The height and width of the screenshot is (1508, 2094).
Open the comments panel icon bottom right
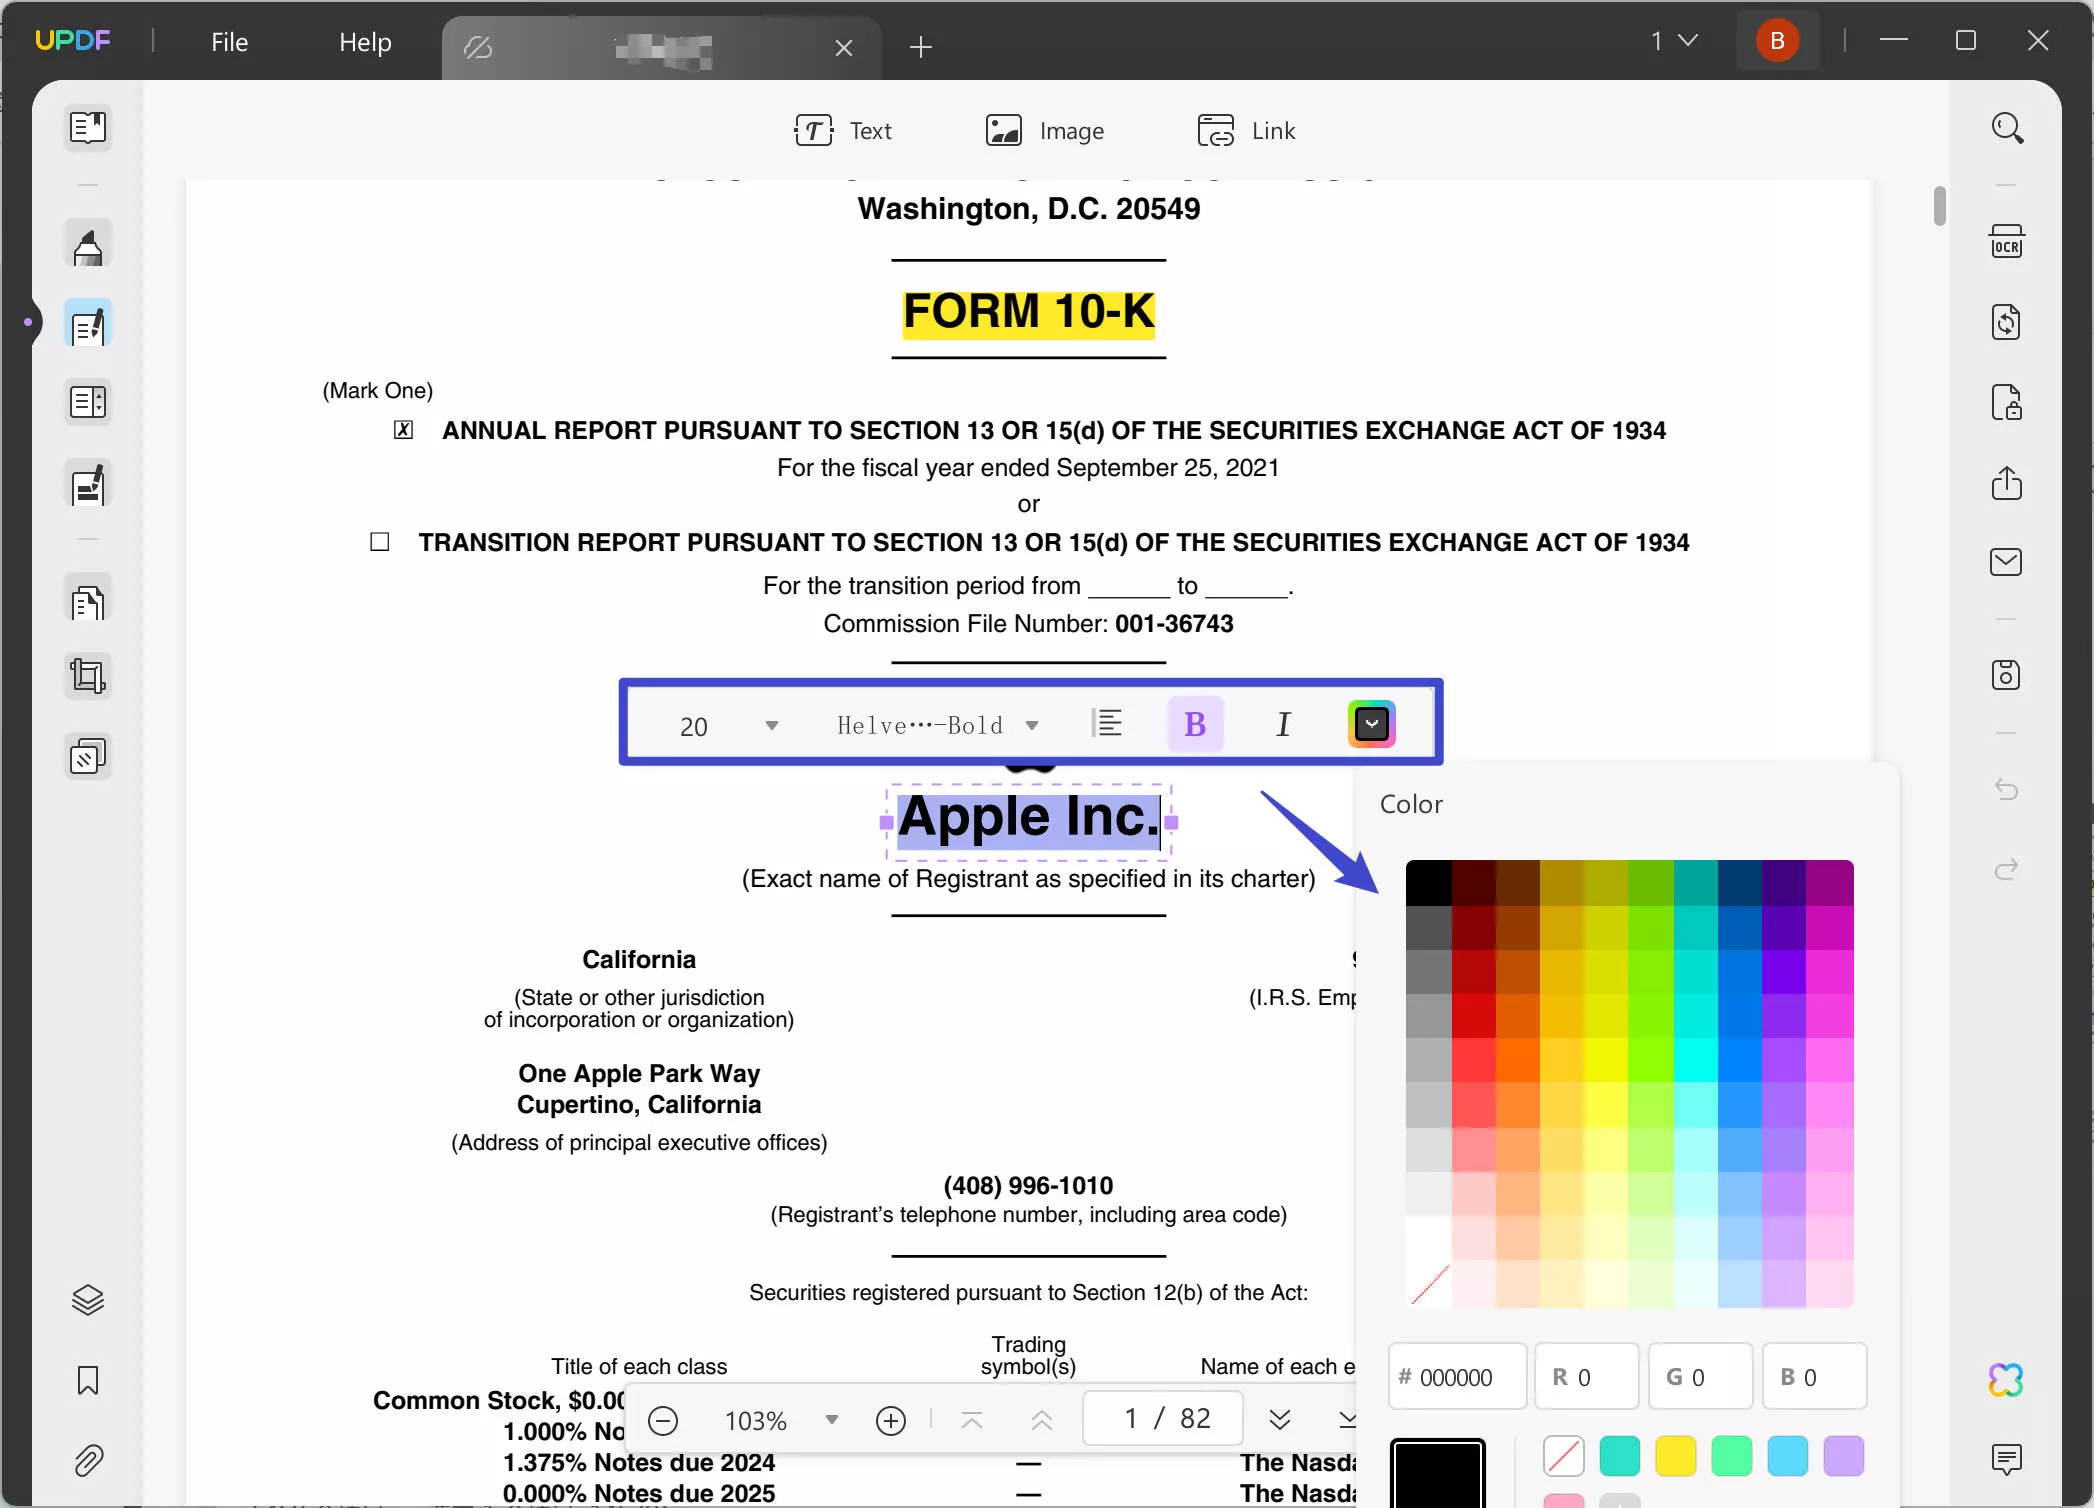(x=2007, y=1460)
